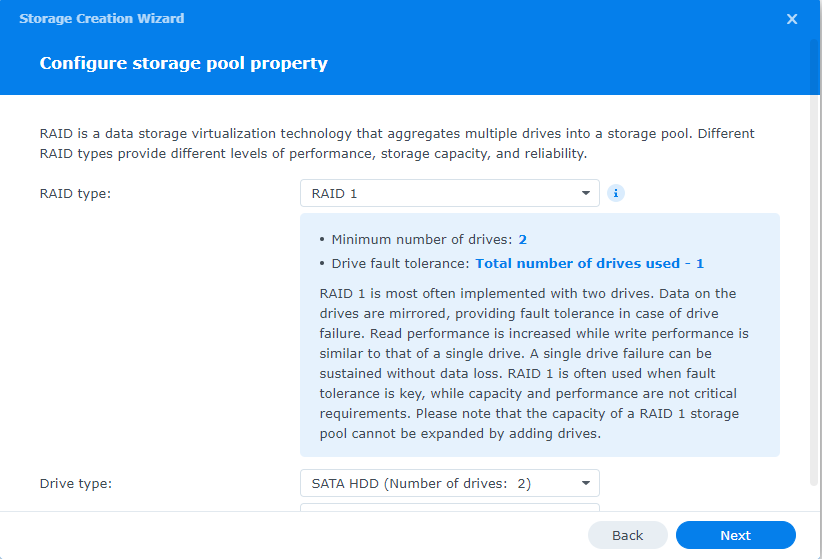Click the "Drive type:" label
Viewport: 822px width, 559px height.
[x=76, y=483]
